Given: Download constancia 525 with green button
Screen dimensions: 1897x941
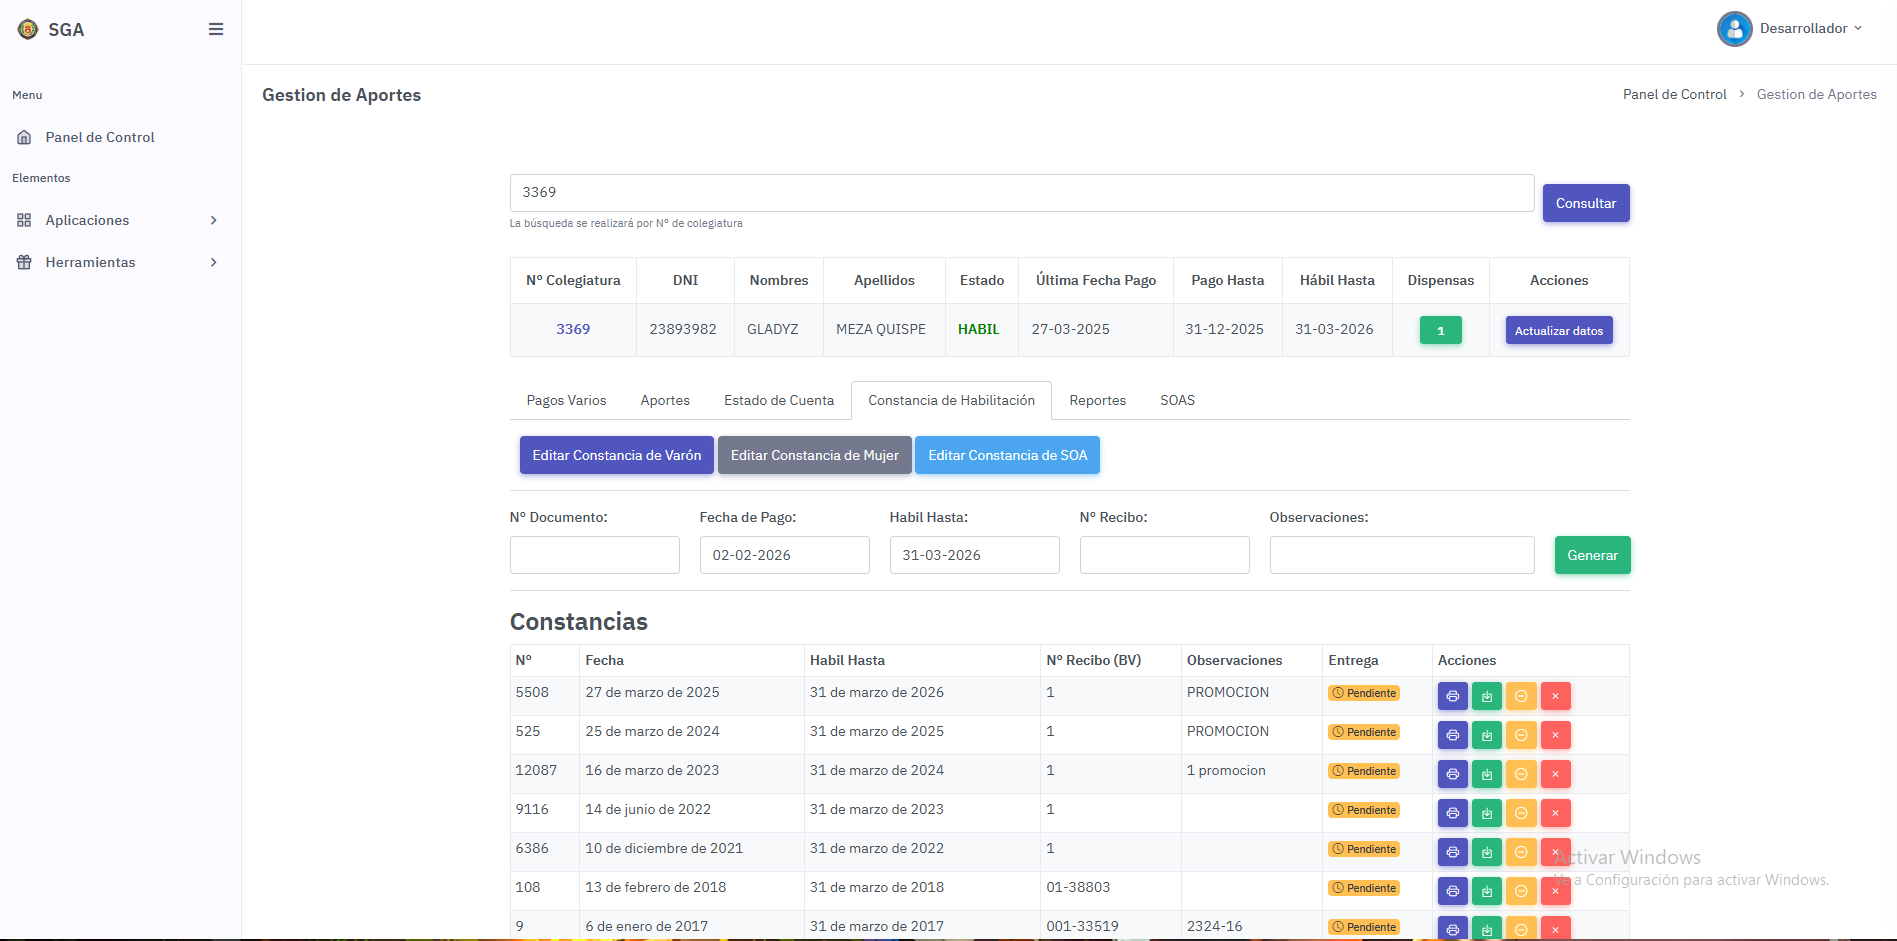Looking at the screenshot, I should pyautogui.click(x=1486, y=735).
